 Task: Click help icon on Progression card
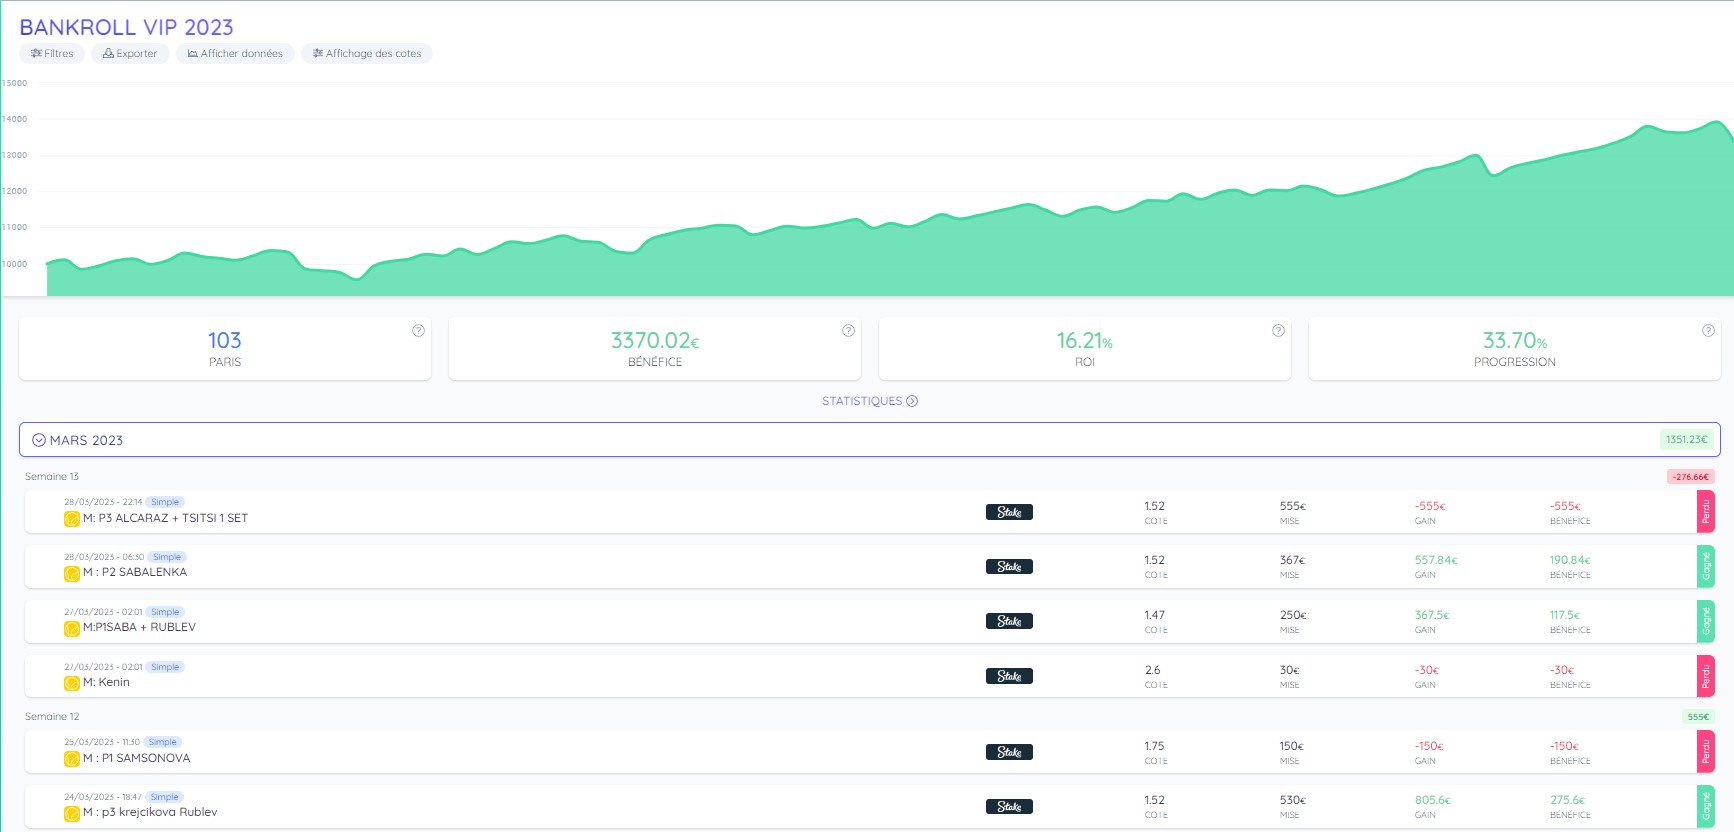(1708, 331)
